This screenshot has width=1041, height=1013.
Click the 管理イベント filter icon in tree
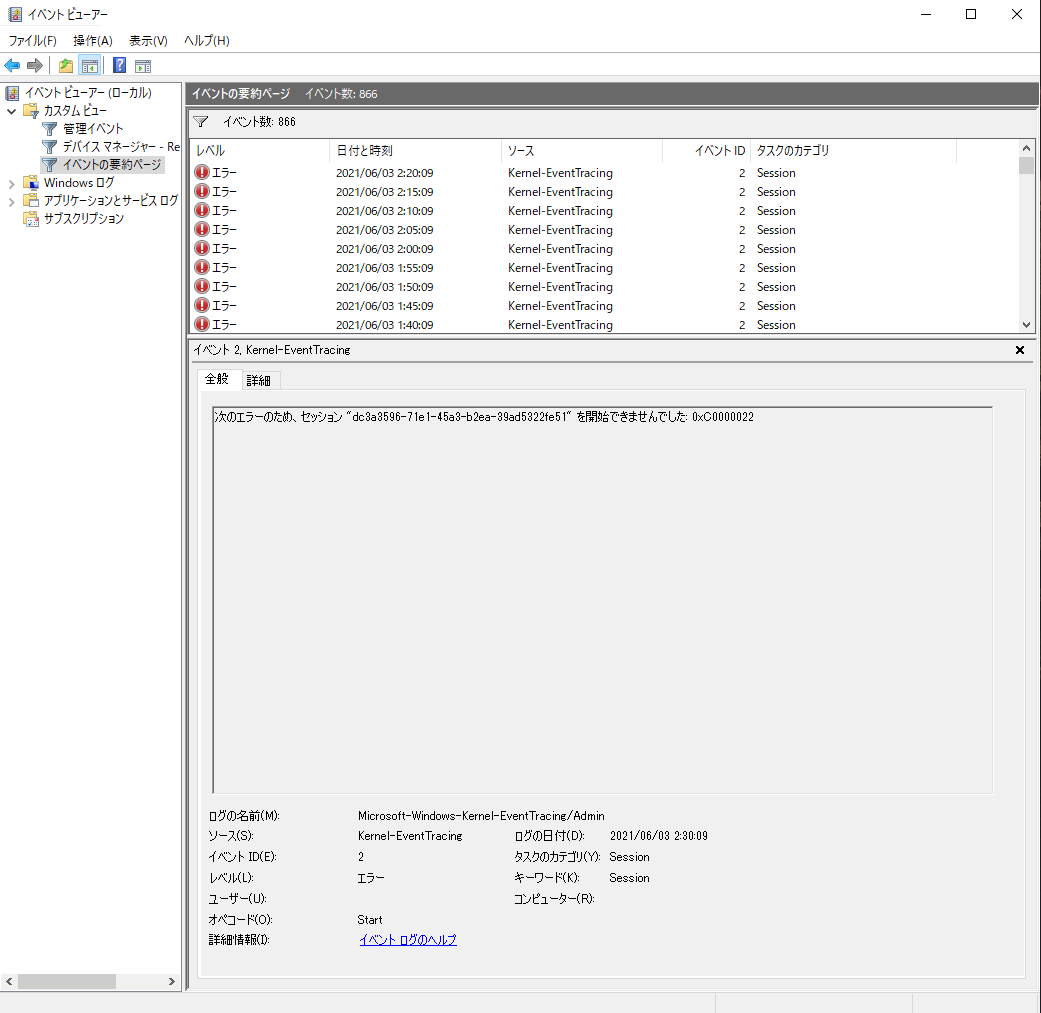click(x=50, y=128)
